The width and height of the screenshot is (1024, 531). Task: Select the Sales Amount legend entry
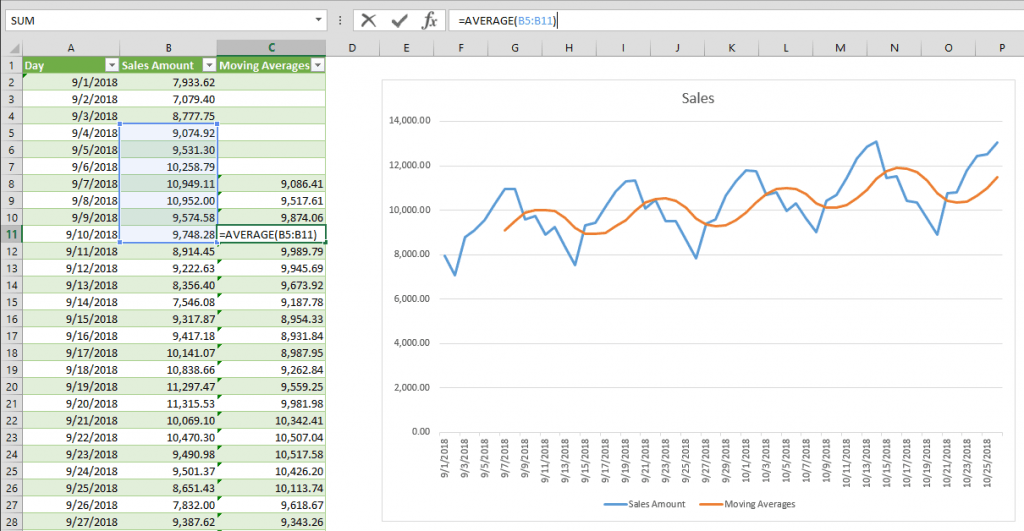[x=645, y=504]
